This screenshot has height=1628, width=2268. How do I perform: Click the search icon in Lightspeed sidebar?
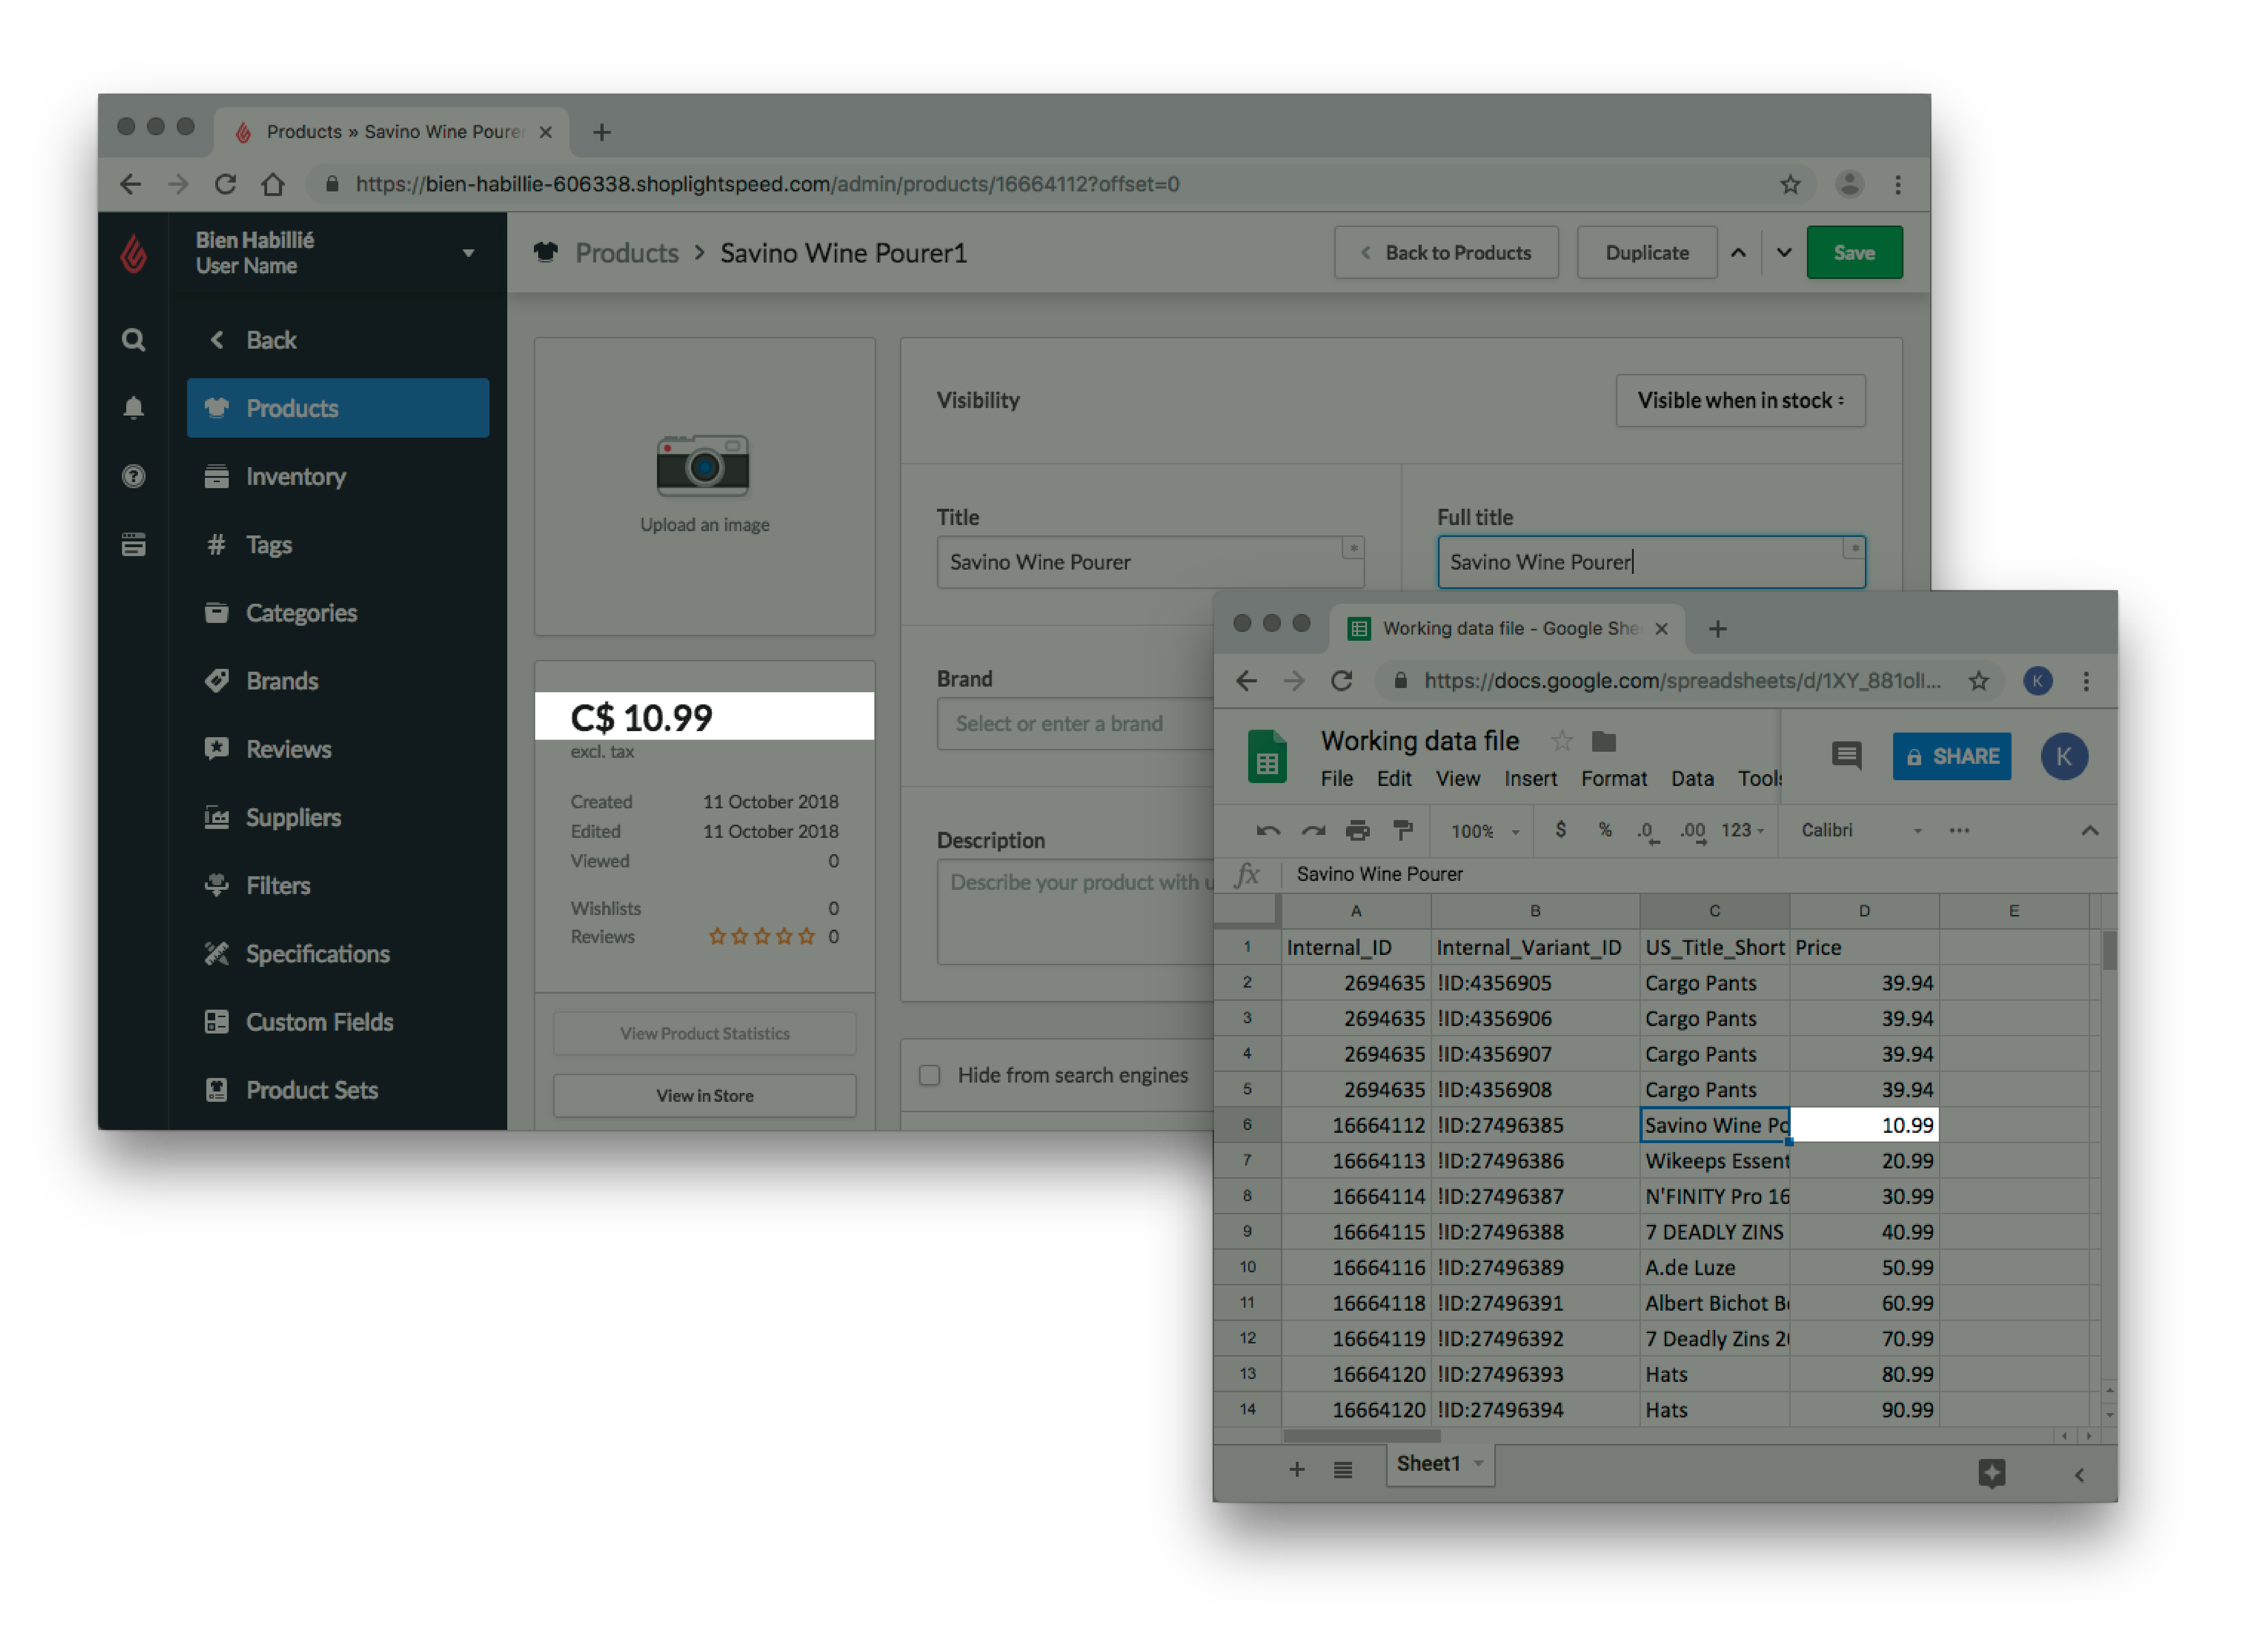pos(133,340)
